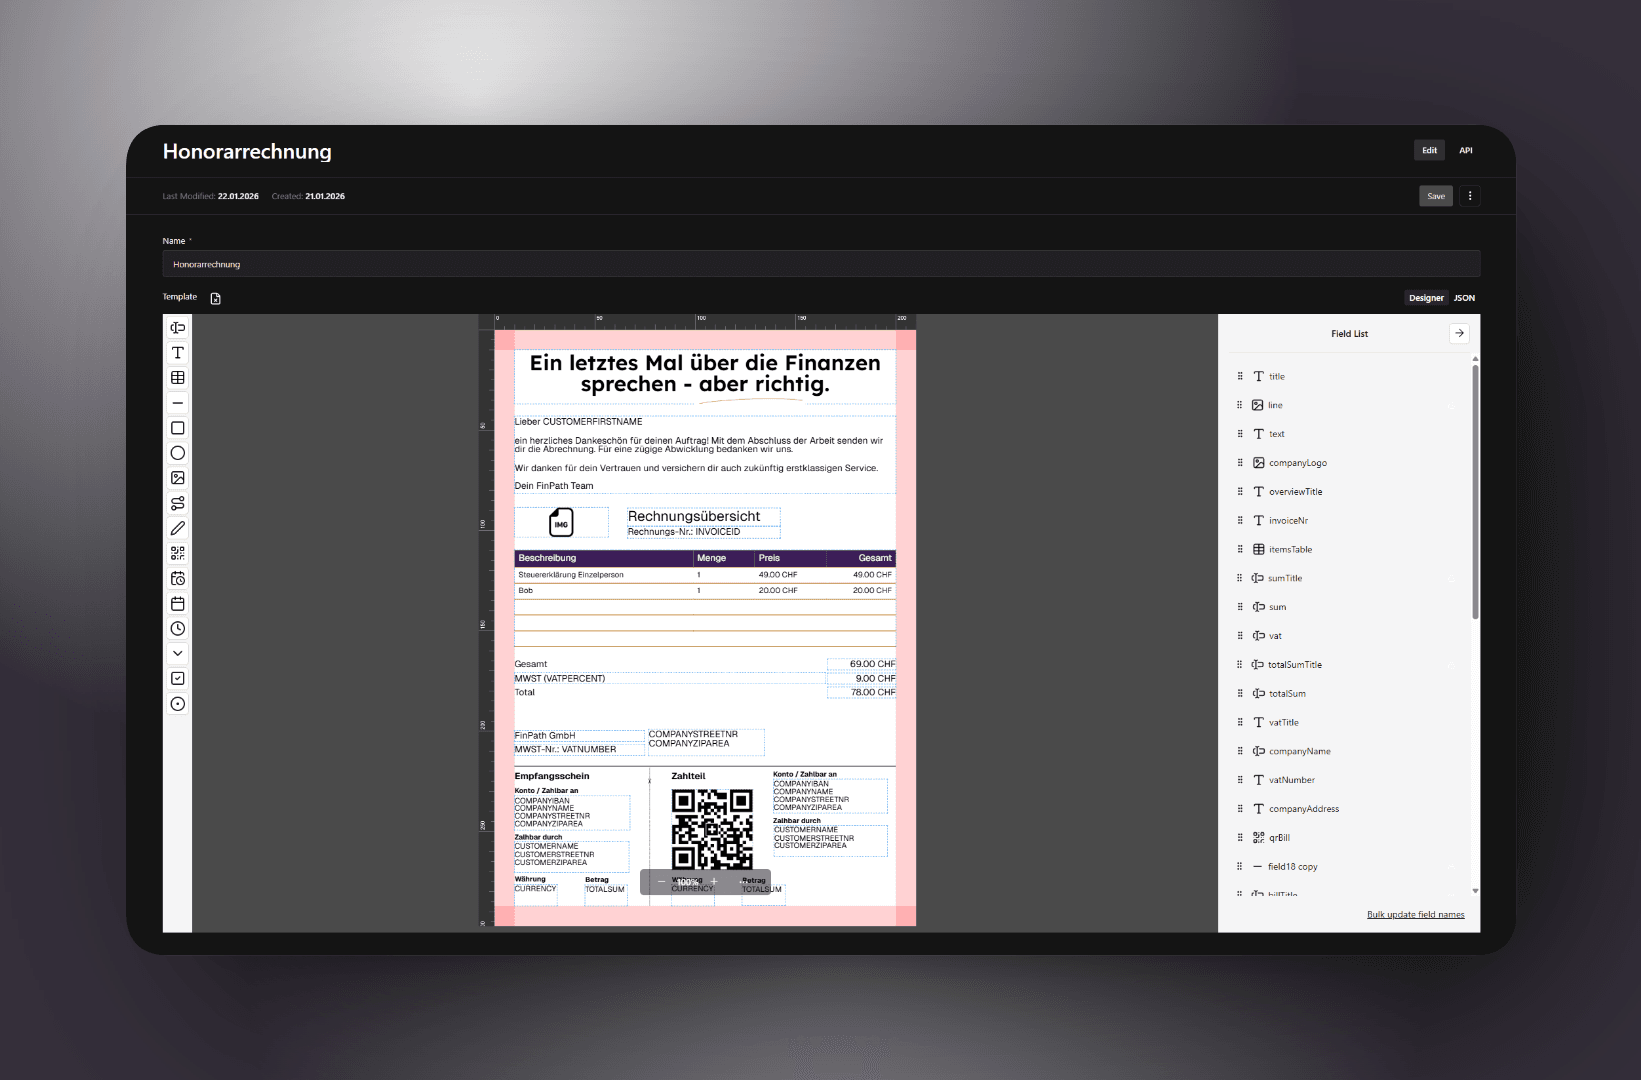Viewport: 1641px width, 1080px height.
Task: Collapse the Field List panel with the arrow
Action: (x=1460, y=333)
